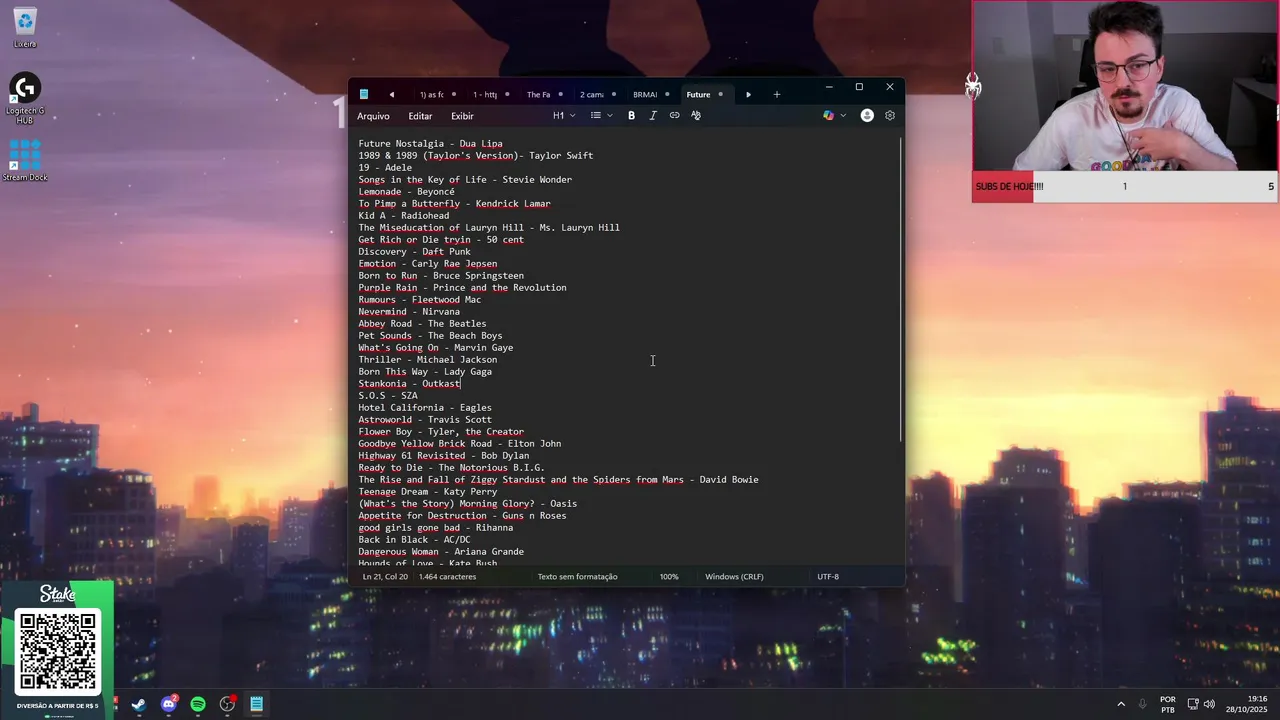Toggle italic formatting

coord(653,116)
